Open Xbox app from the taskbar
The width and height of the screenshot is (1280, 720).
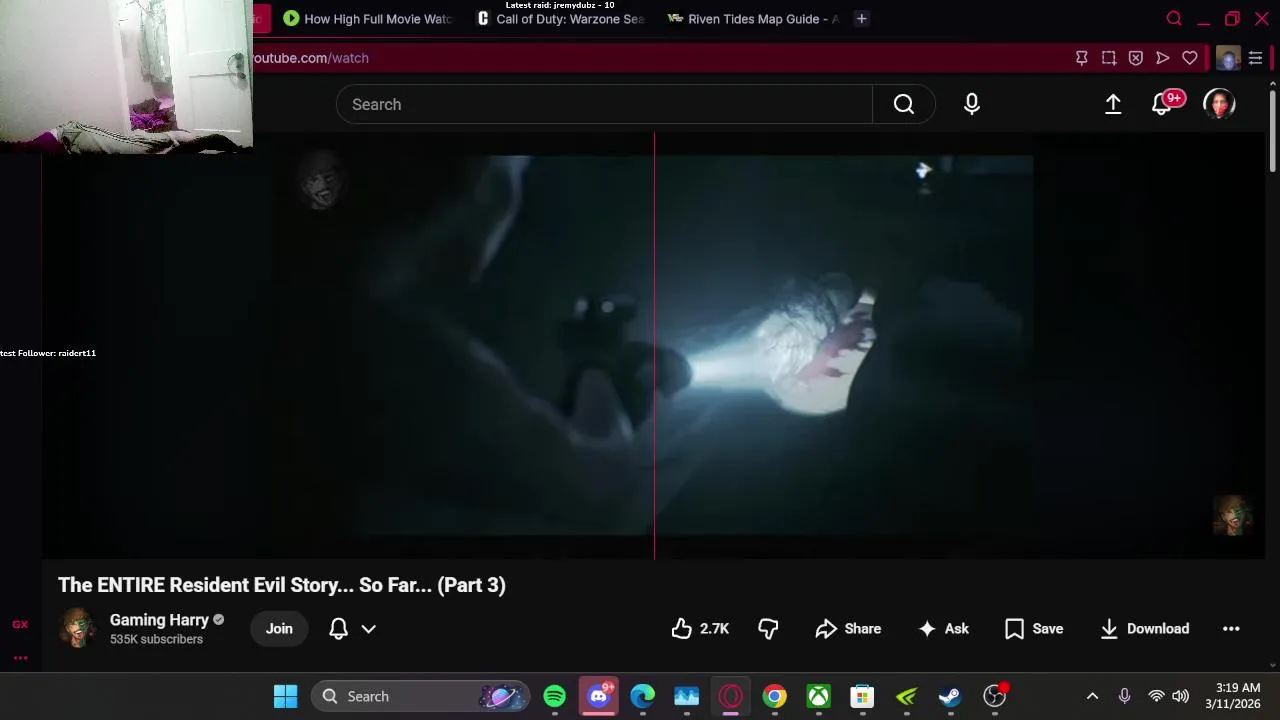[819, 696]
